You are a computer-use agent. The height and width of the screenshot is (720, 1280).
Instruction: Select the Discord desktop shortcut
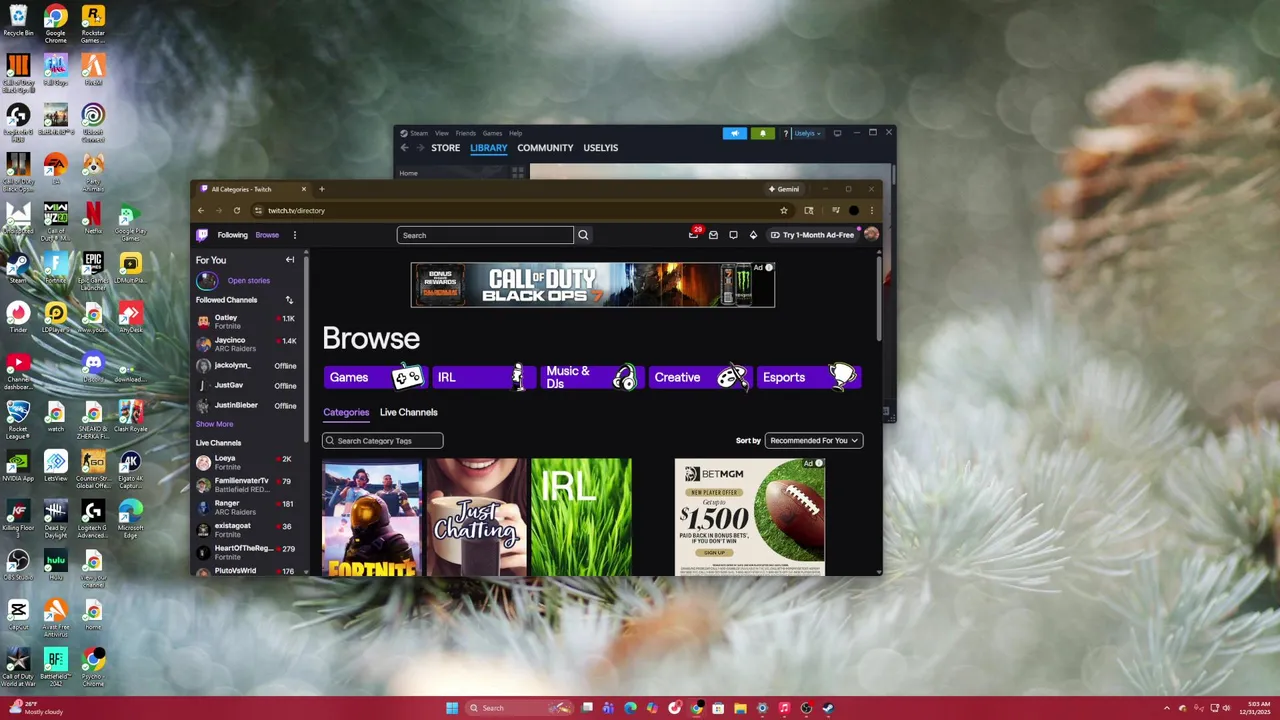coord(92,366)
